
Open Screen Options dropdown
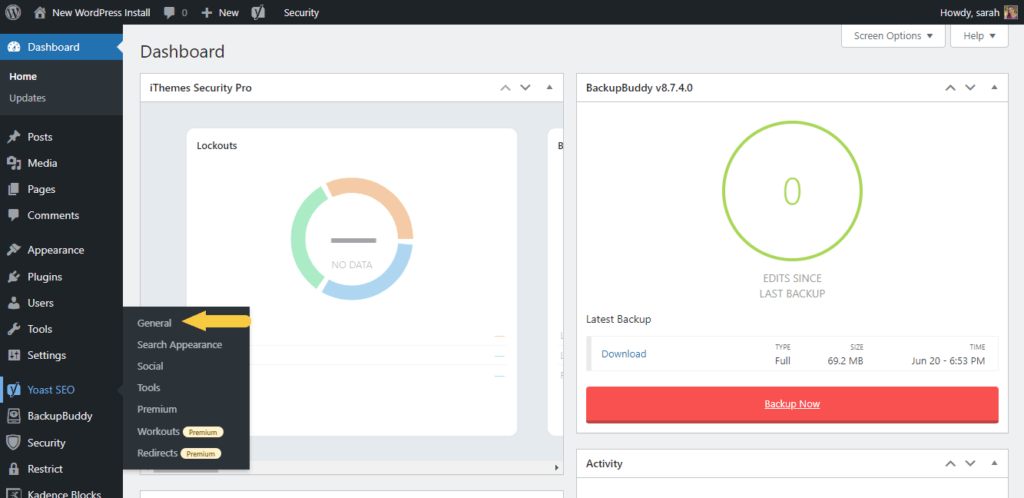pos(893,36)
